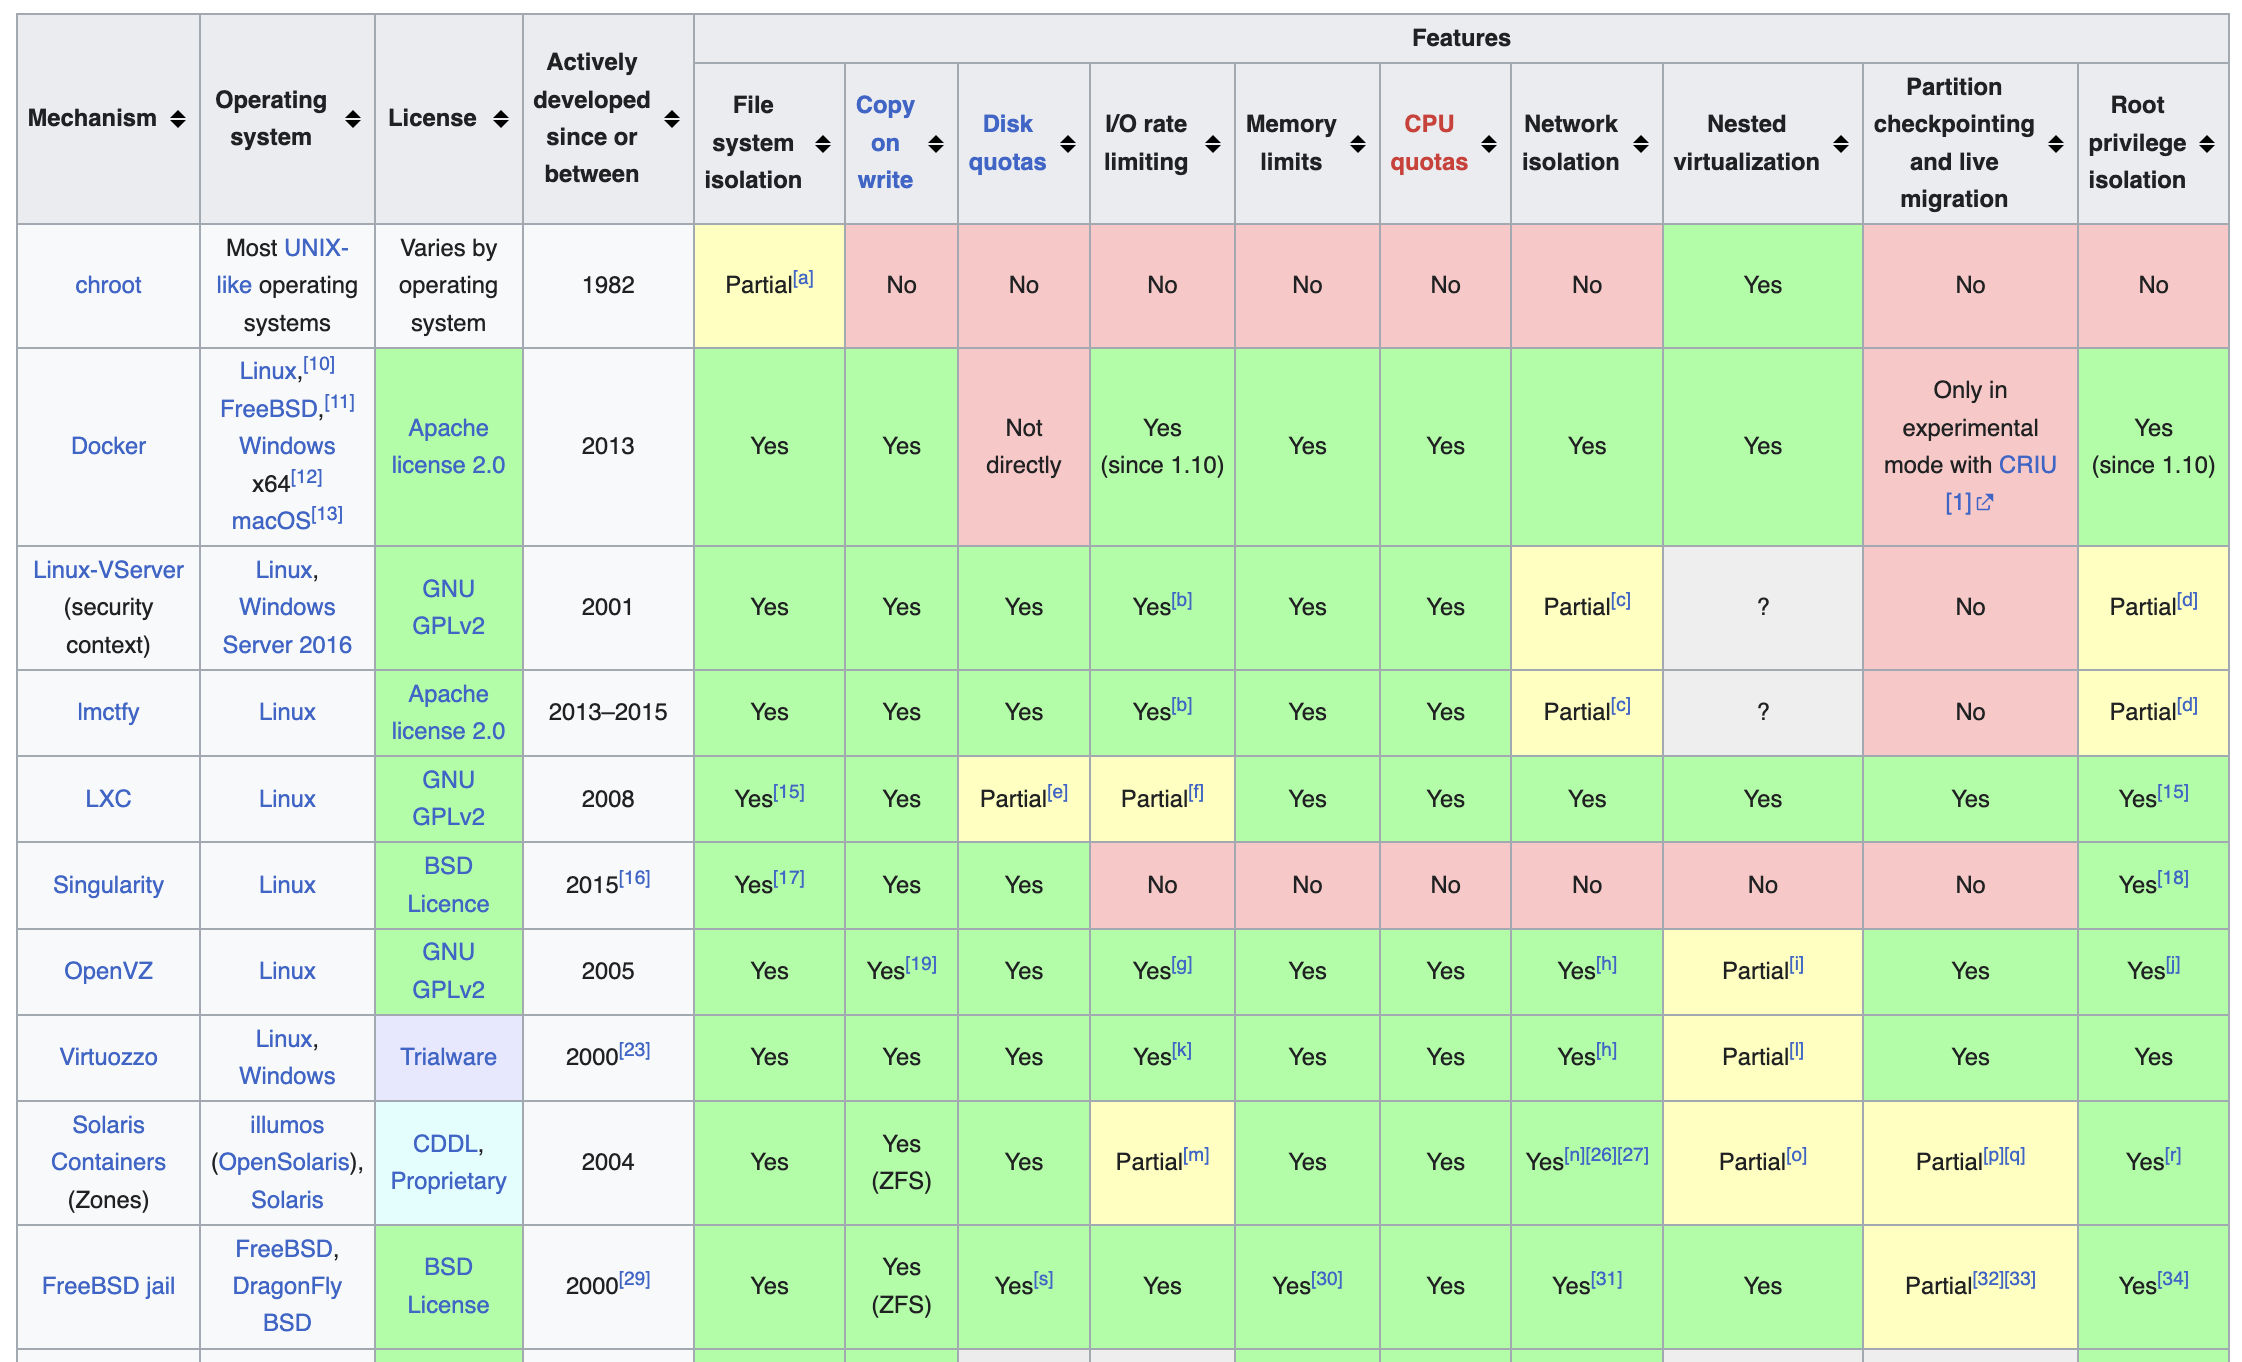This screenshot has height=1362, width=2242.
Task: Click sort arrows for Operating system column
Action: [353, 119]
